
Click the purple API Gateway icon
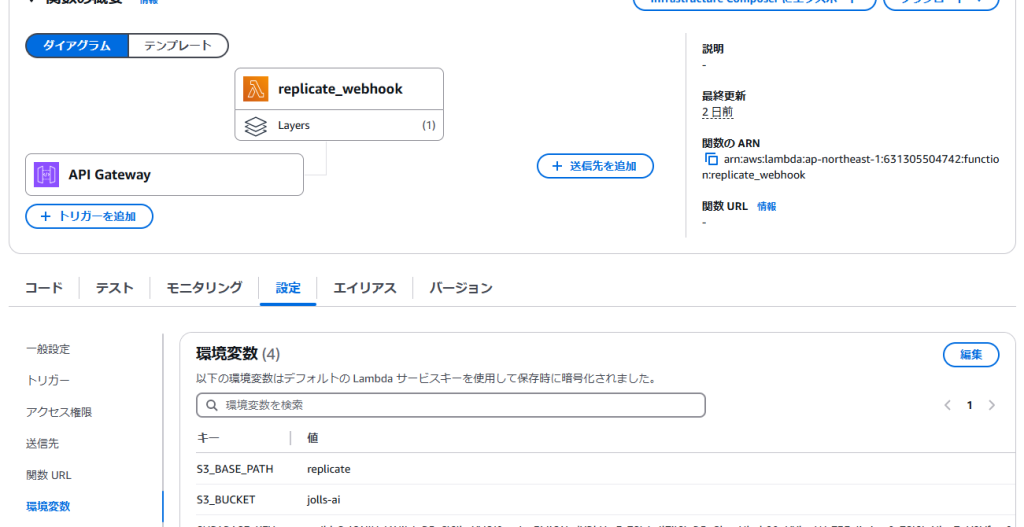point(46,175)
